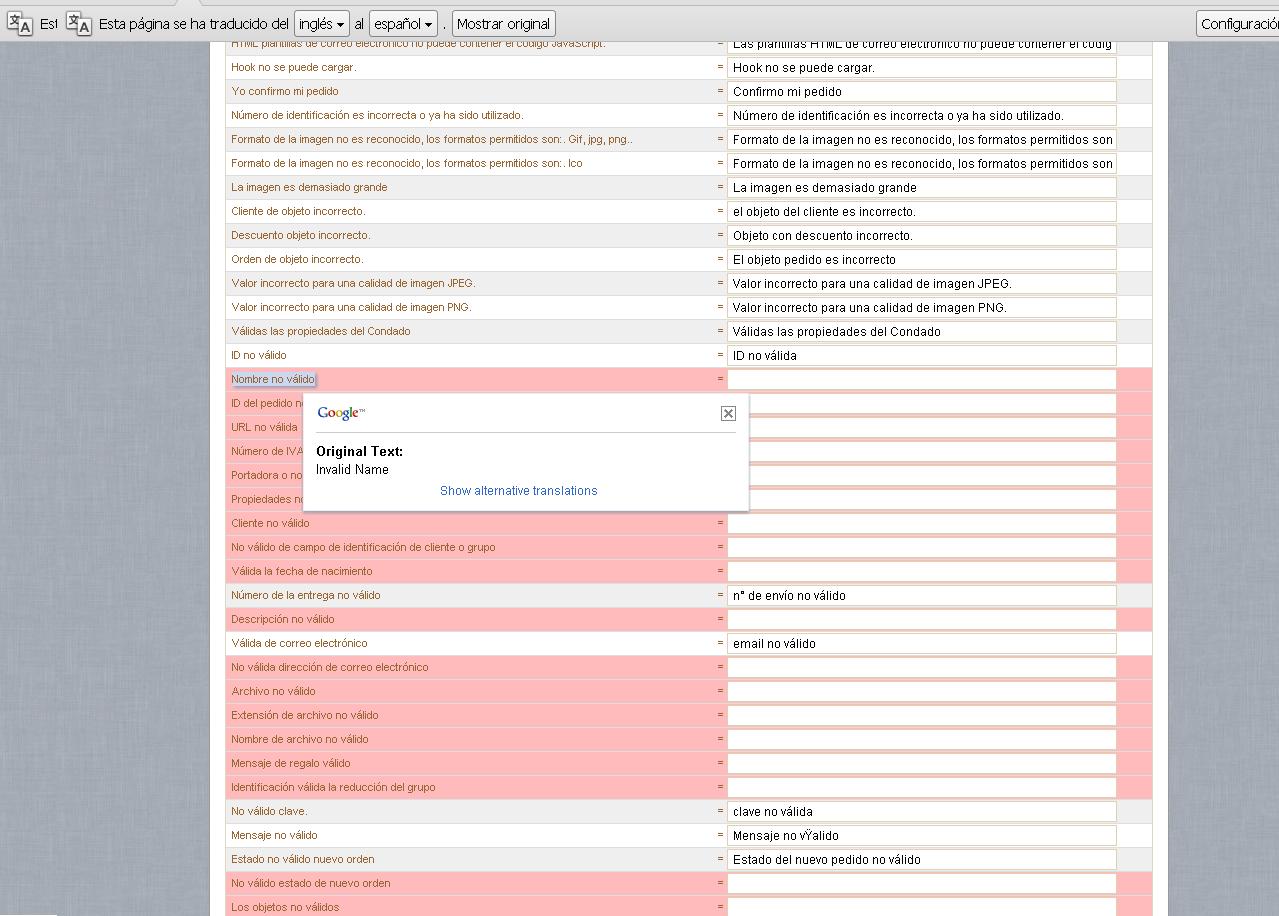Click the 'Estado del nuevo pedido no válido' field
This screenshot has width=1279, height=916.
[x=921, y=859]
